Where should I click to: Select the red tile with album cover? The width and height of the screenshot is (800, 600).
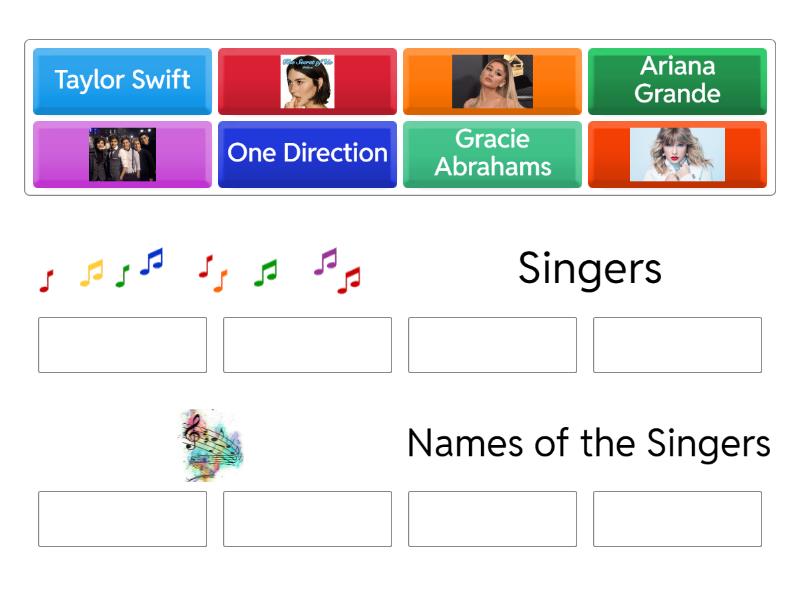click(x=307, y=80)
